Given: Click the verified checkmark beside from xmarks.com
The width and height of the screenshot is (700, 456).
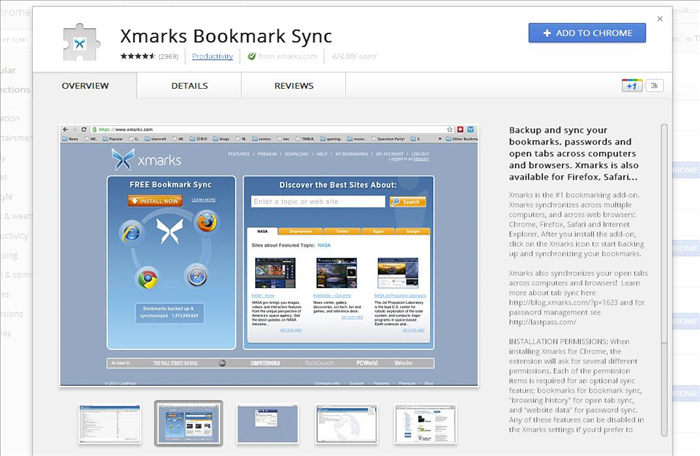Looking at the screenshot, I should 252,56.
